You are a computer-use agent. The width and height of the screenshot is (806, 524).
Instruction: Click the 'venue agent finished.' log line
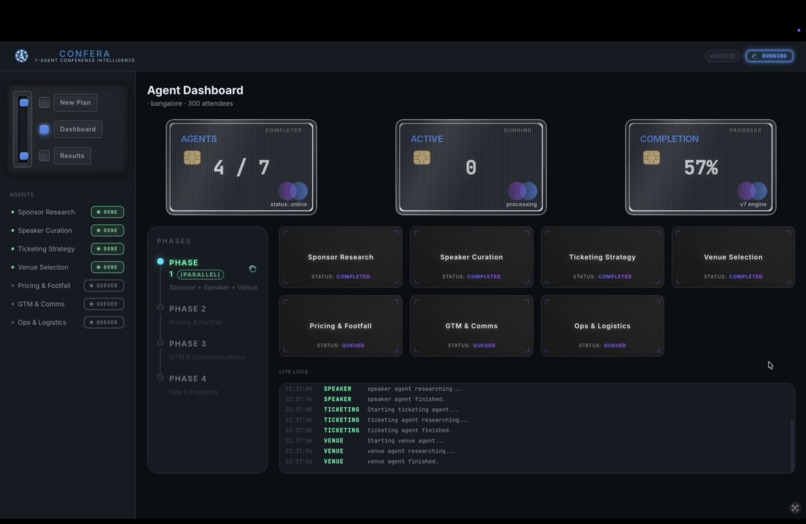click(x=402, y=461)
